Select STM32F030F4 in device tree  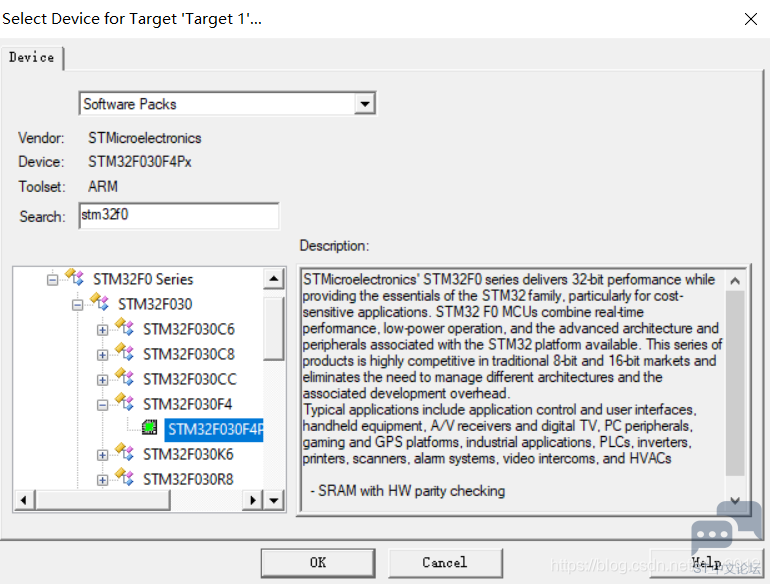point(188,404)
